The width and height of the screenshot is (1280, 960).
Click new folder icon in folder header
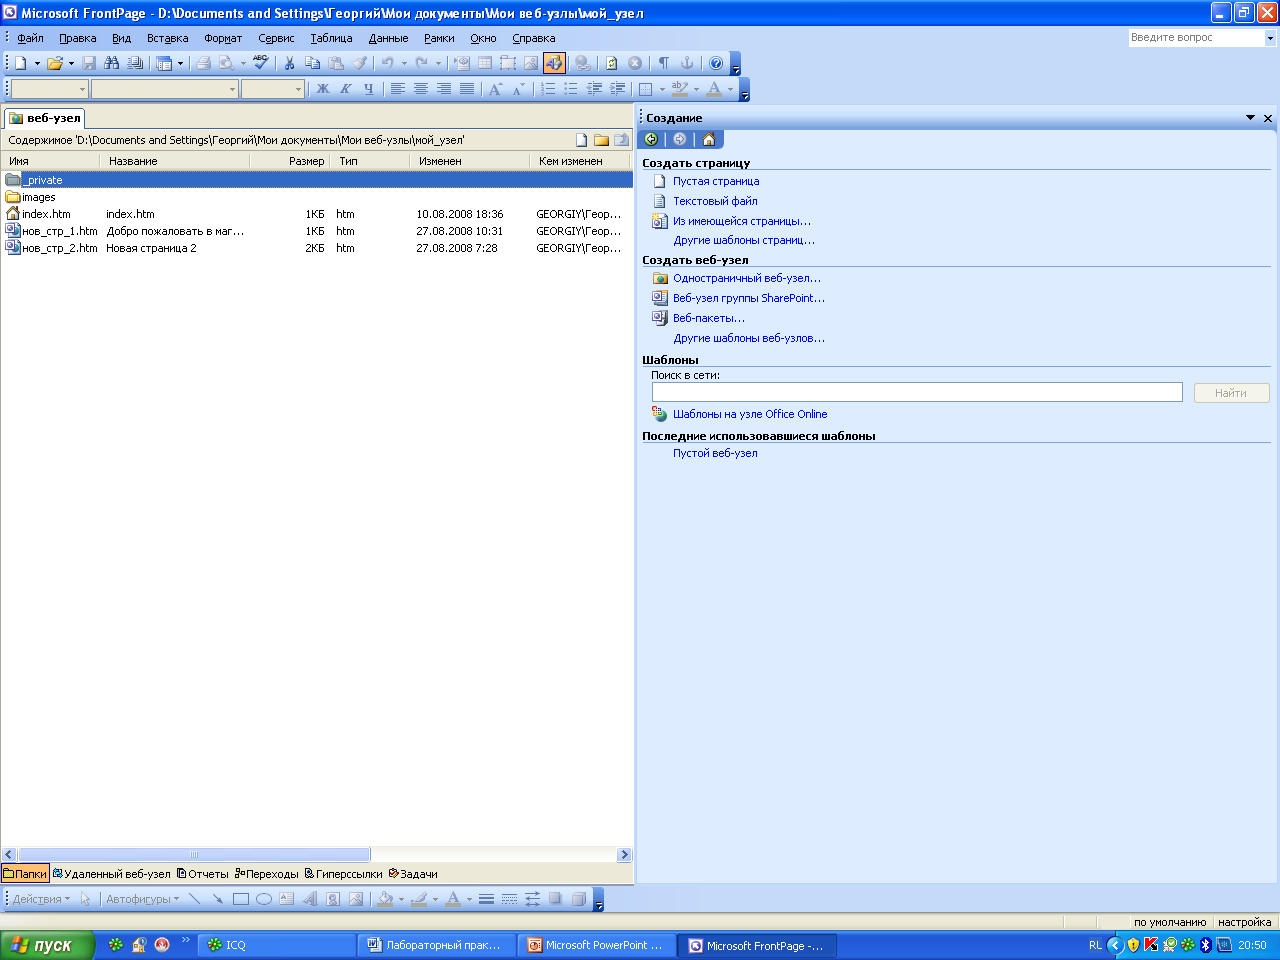coord(601,140)
